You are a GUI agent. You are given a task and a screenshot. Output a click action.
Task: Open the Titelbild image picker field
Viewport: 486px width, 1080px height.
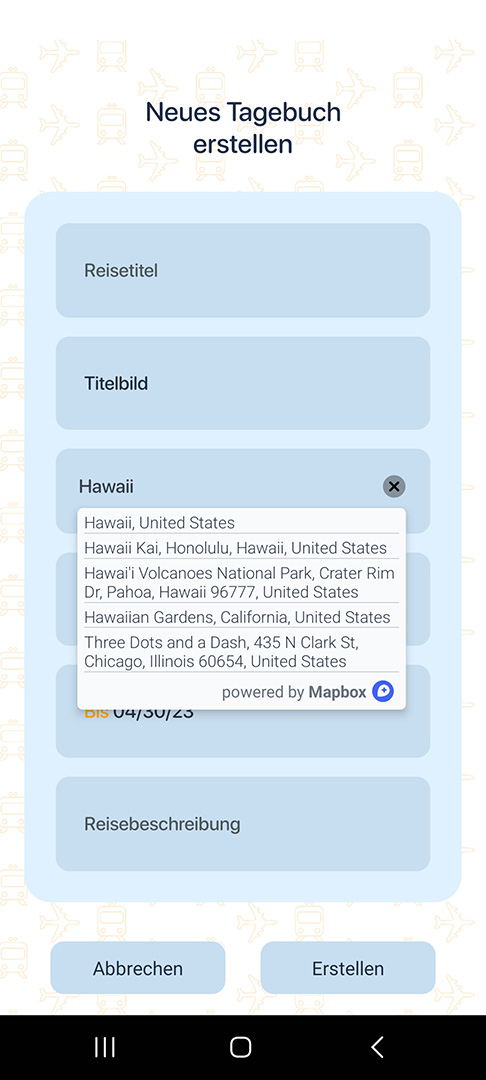(x=243, y=383)
